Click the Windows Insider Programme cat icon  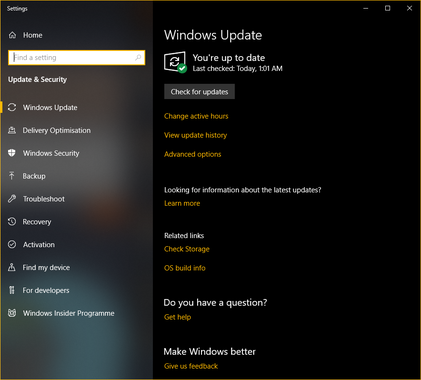coord(12,313)
